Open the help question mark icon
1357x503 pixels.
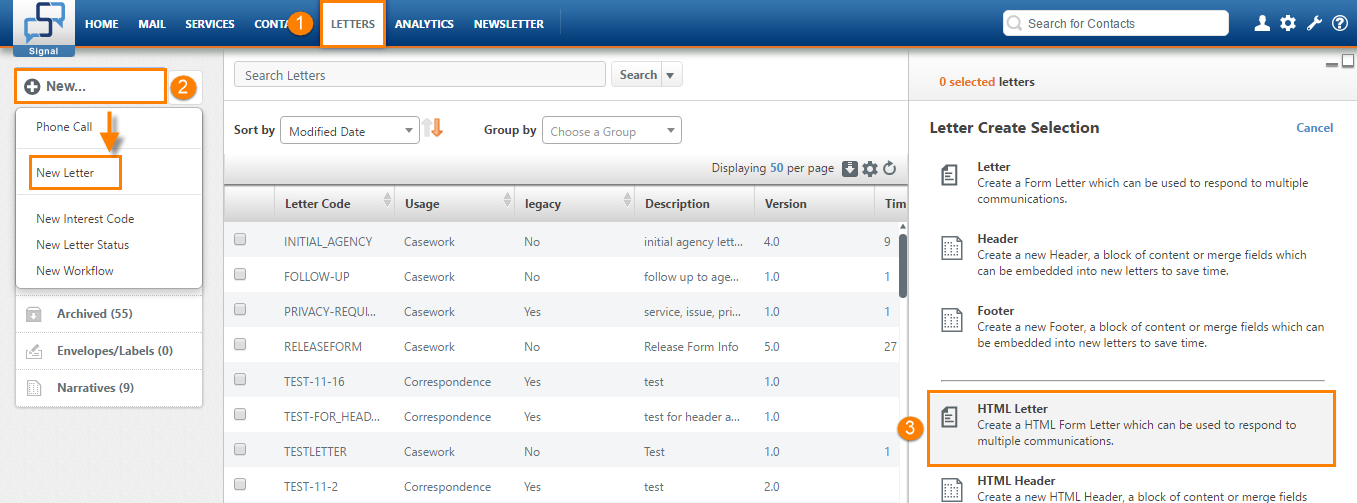point(1340,23)
